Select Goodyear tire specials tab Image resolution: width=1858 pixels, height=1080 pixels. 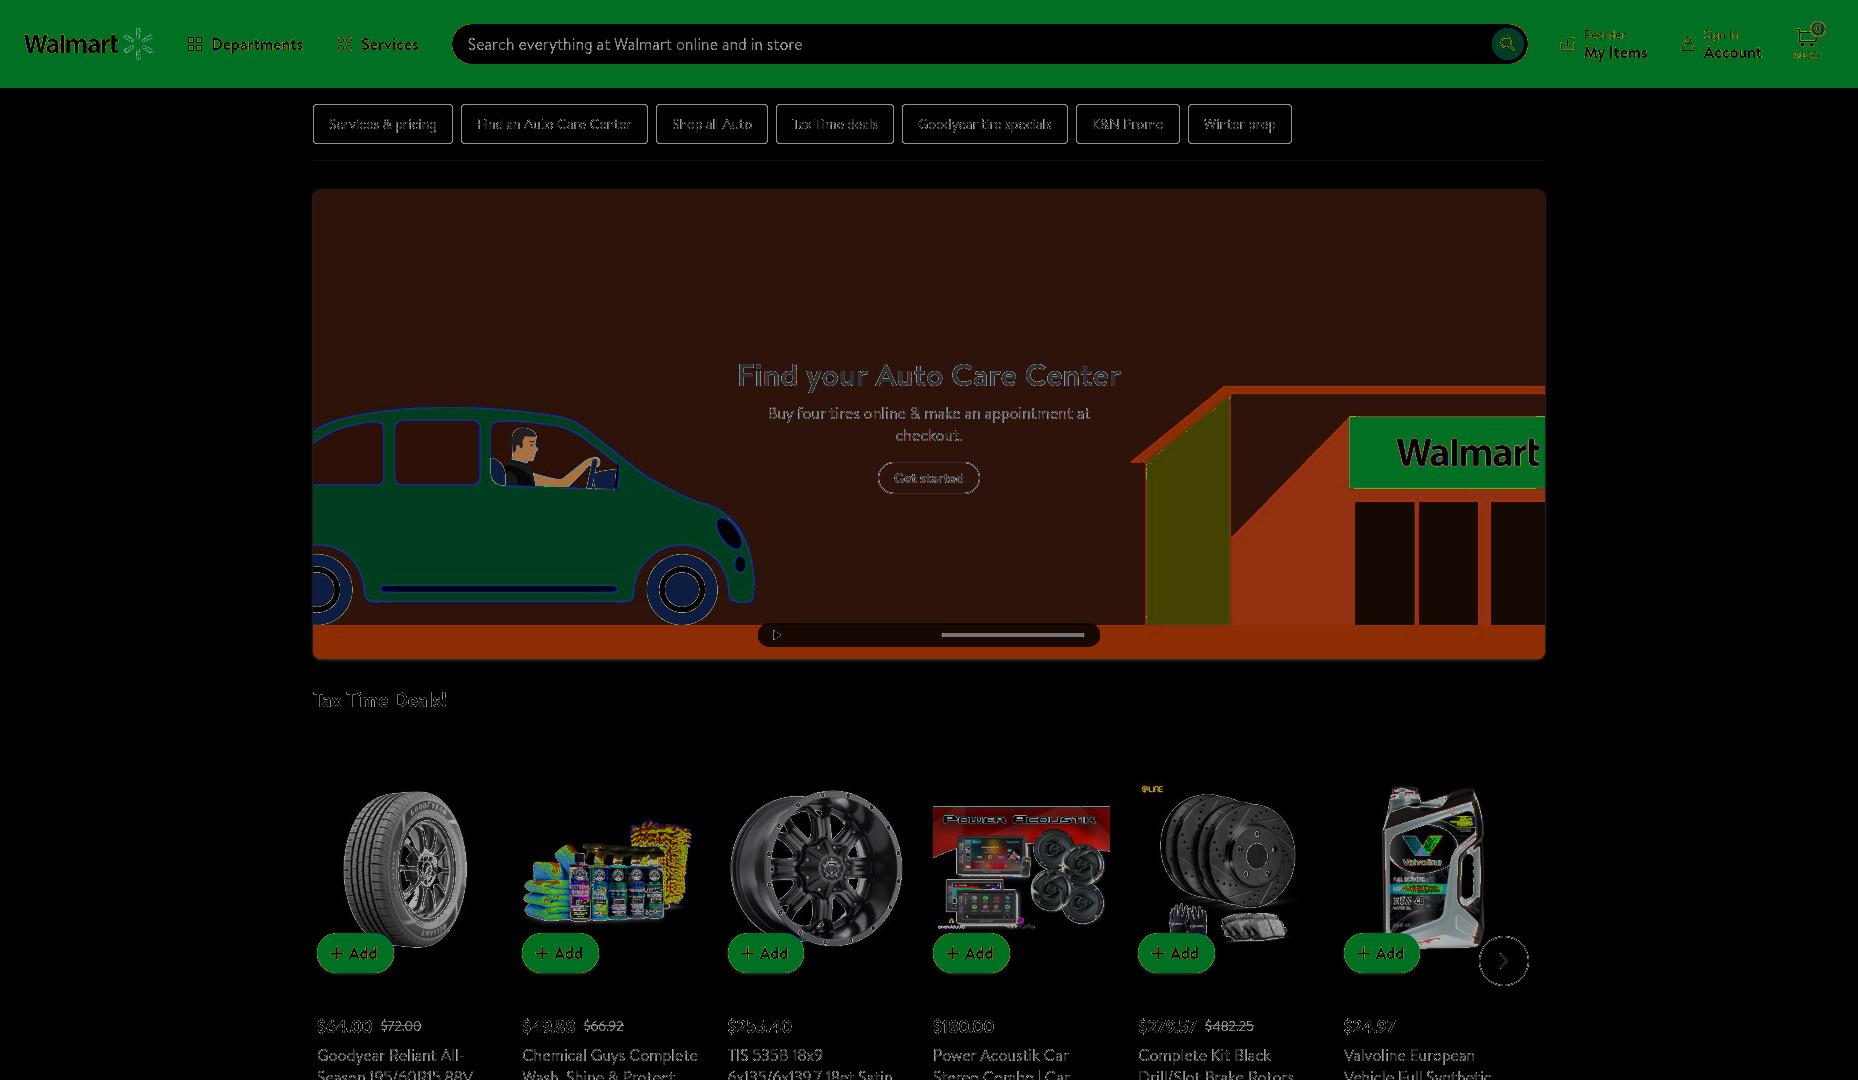tap(985, 124)
